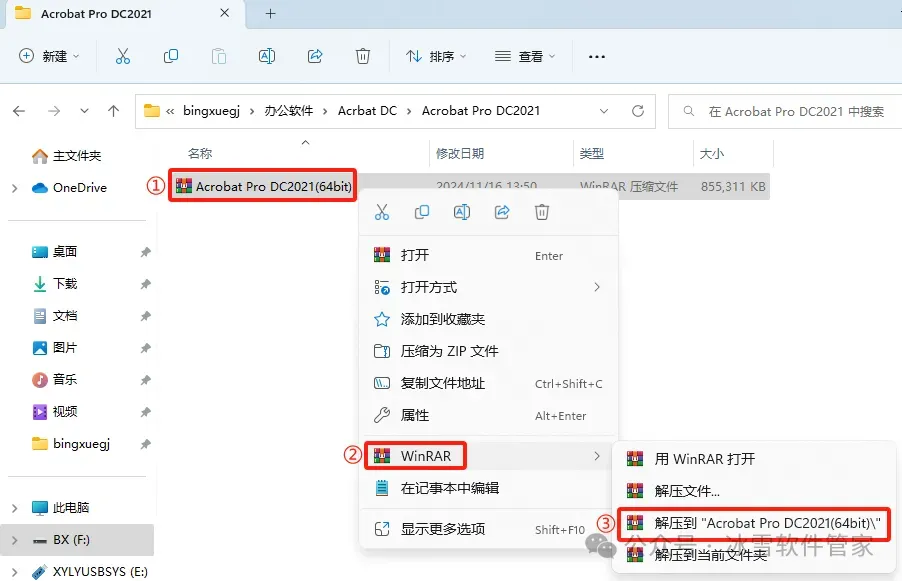The image size is (902, 581).
Task: Choose 打开 from the context menu
Action: pos(488,255)
